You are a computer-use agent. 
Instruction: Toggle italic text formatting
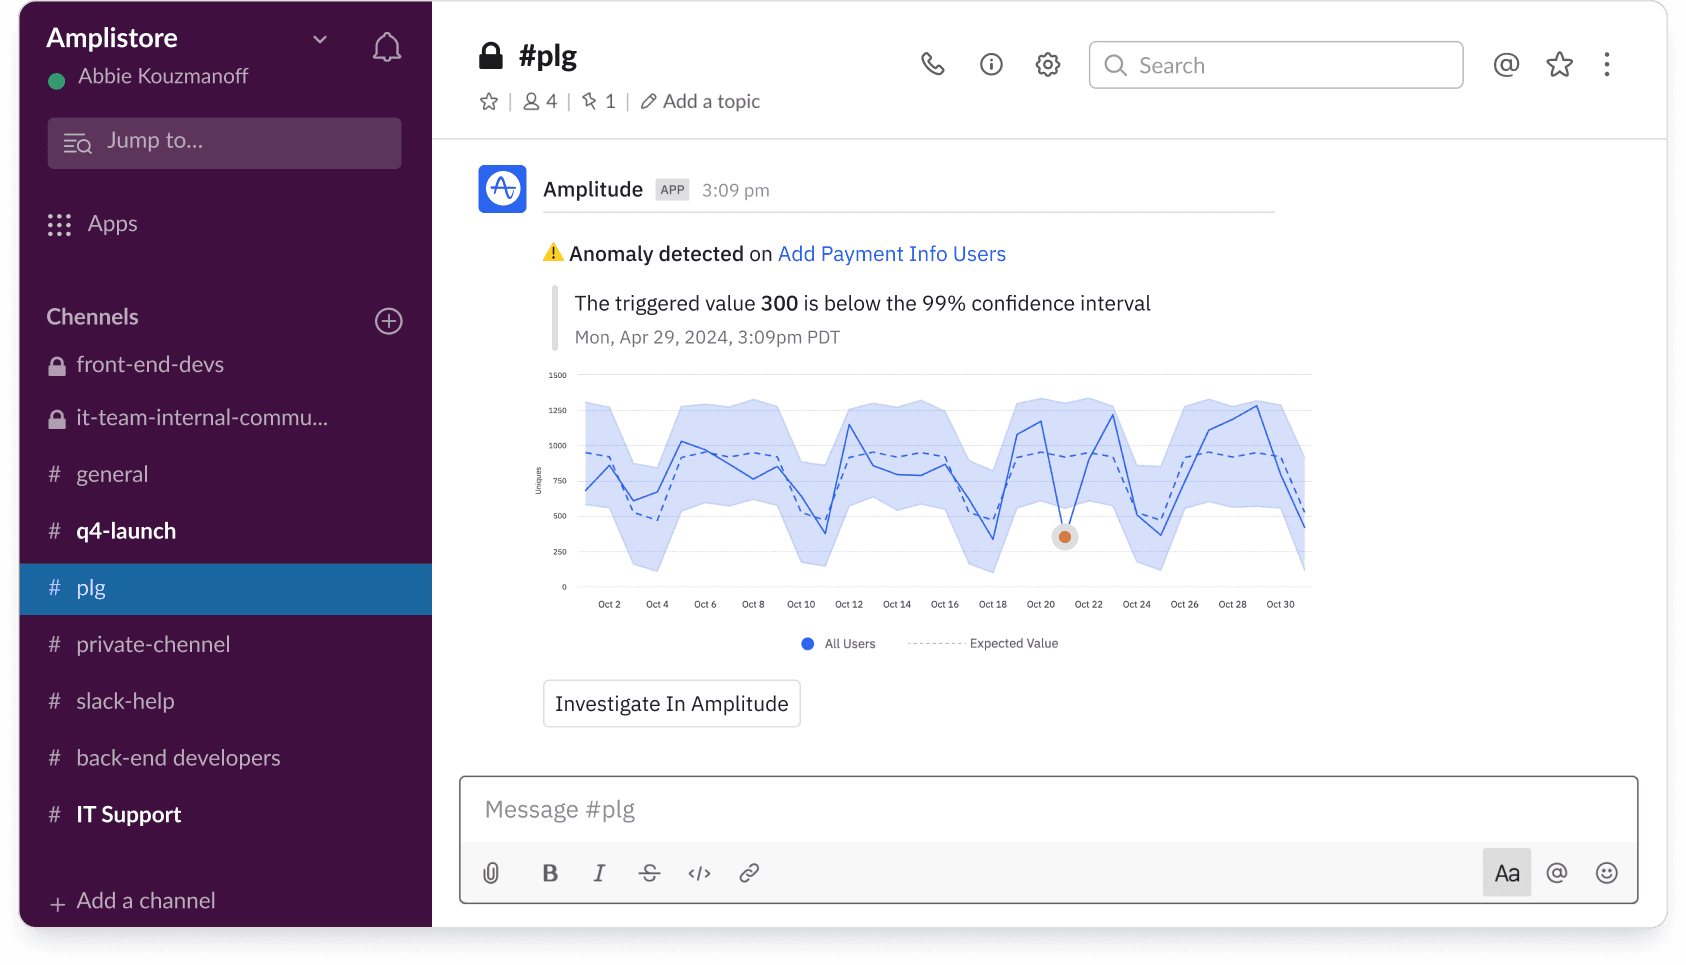[x=599, y=873]
